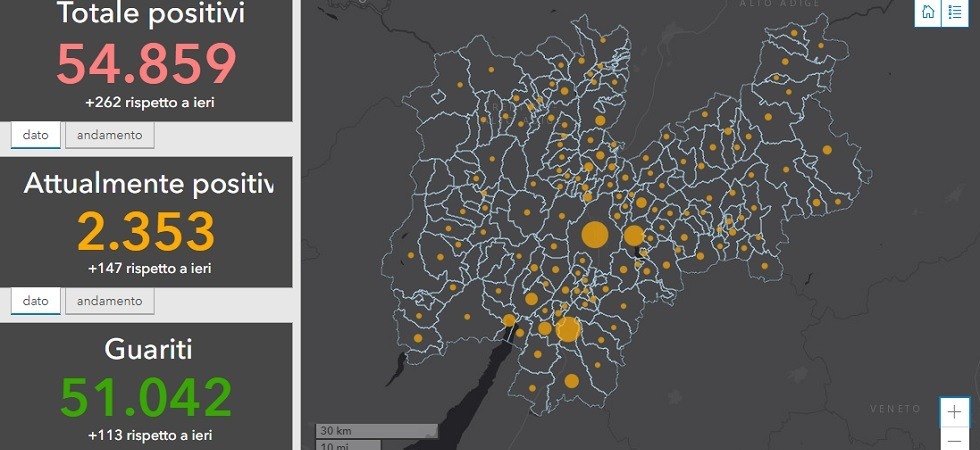Select the southernmost orange bubble on the map
The image size is (980, 450).
pyautogui.click(x=571, y=381)
